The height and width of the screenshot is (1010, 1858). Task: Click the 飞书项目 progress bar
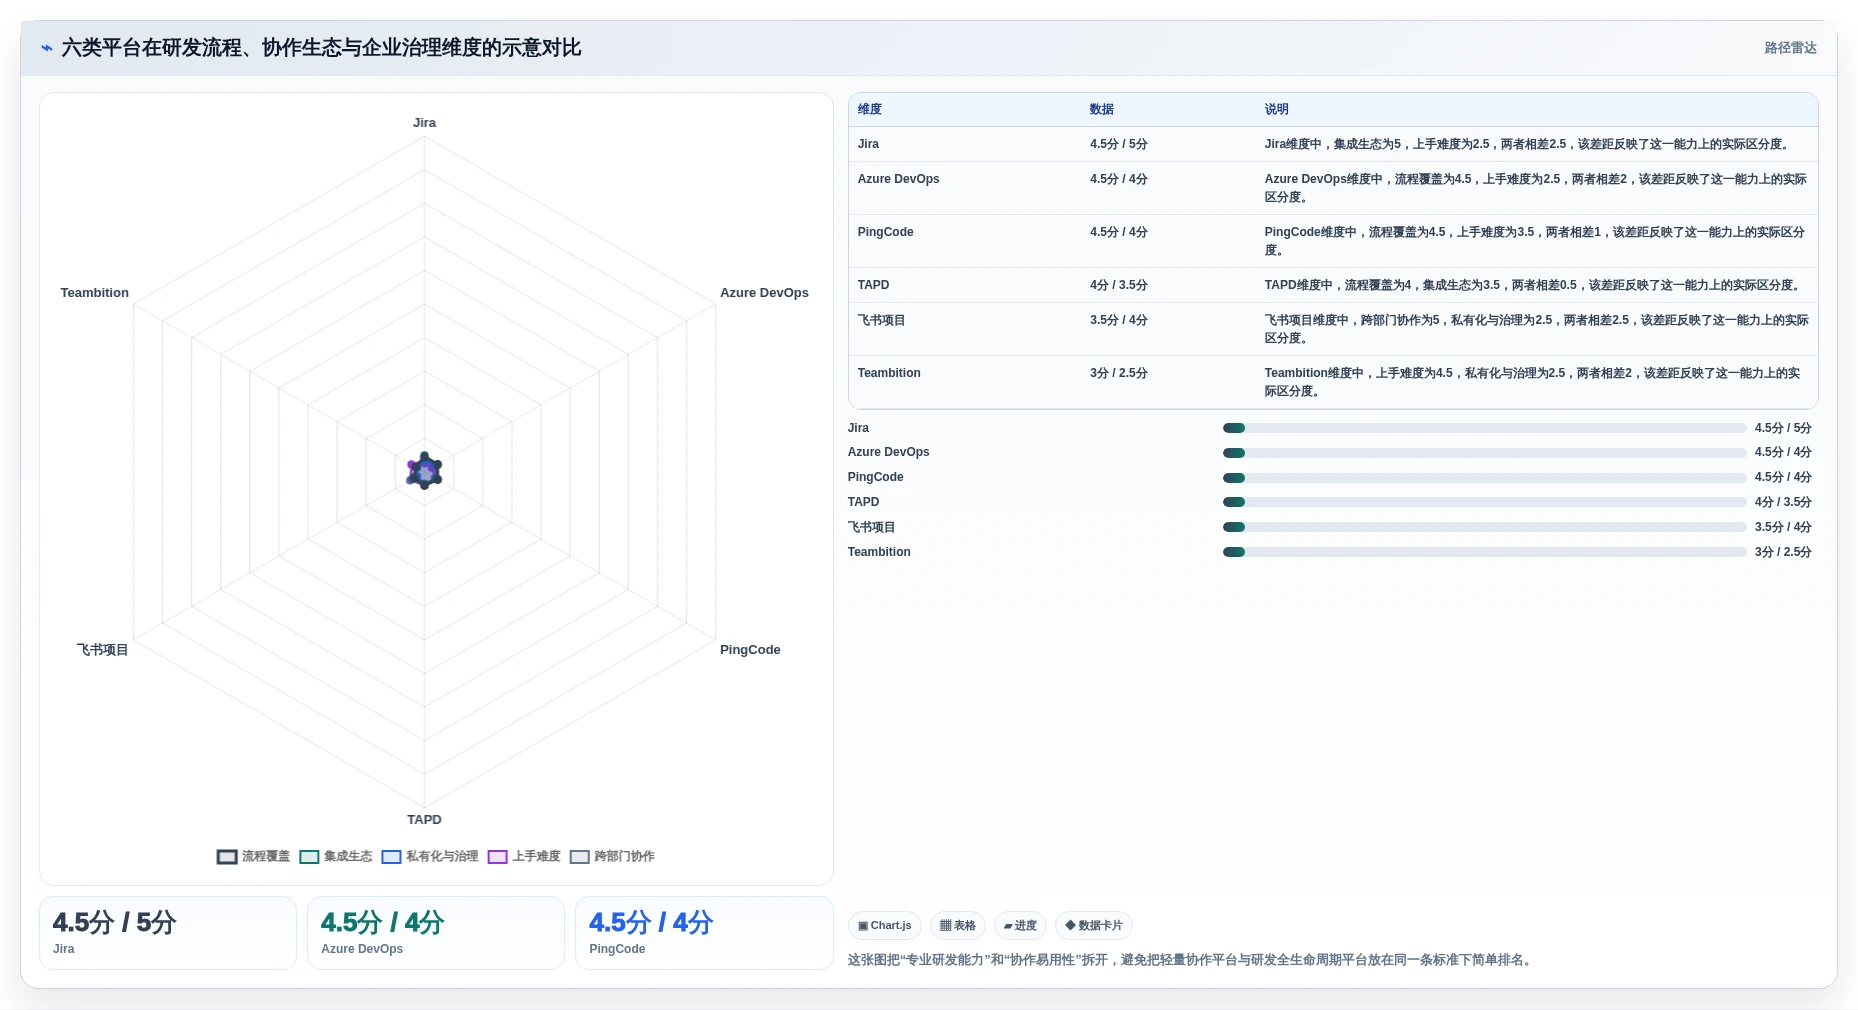click(x=1484, y=527)
